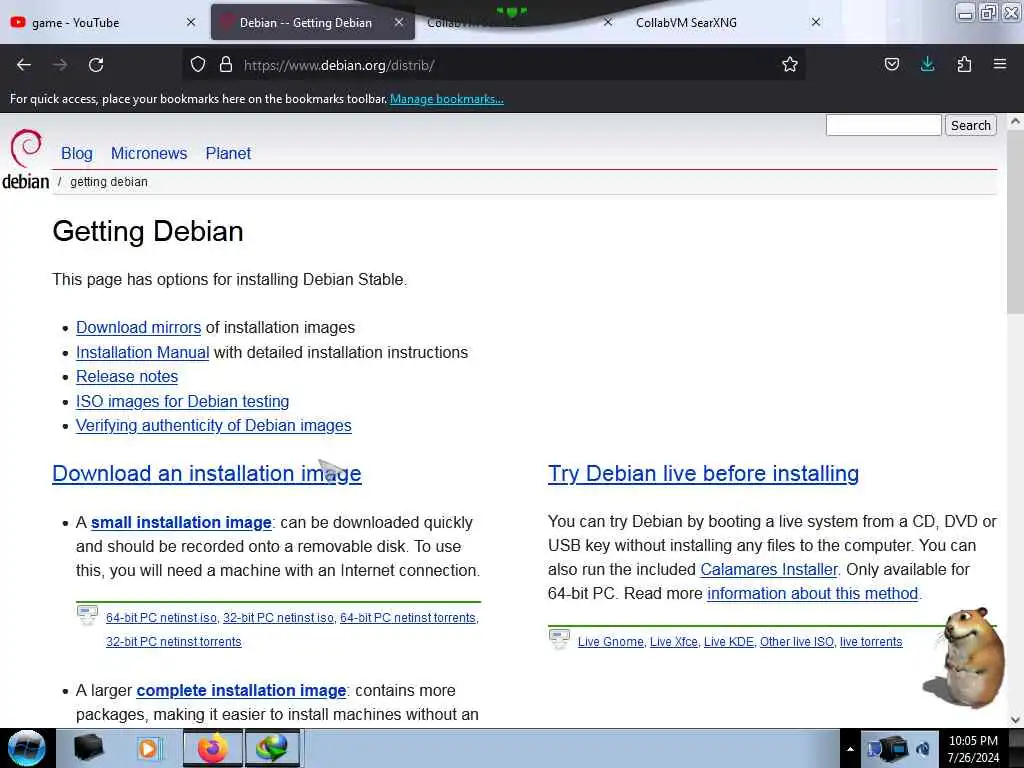The image size is (1024, 768).
Task: Switch to the CollabVM SearXNG tab
Action: (x=725, y=22)
